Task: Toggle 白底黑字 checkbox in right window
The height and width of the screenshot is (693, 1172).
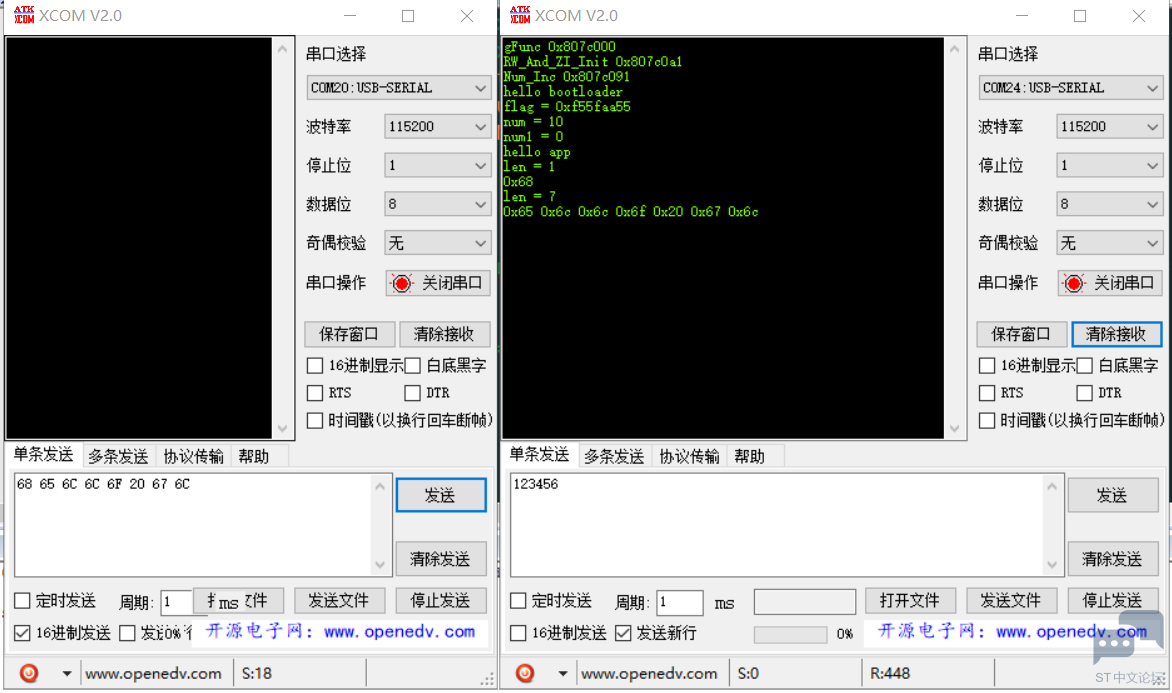Action: point(1084,366)
